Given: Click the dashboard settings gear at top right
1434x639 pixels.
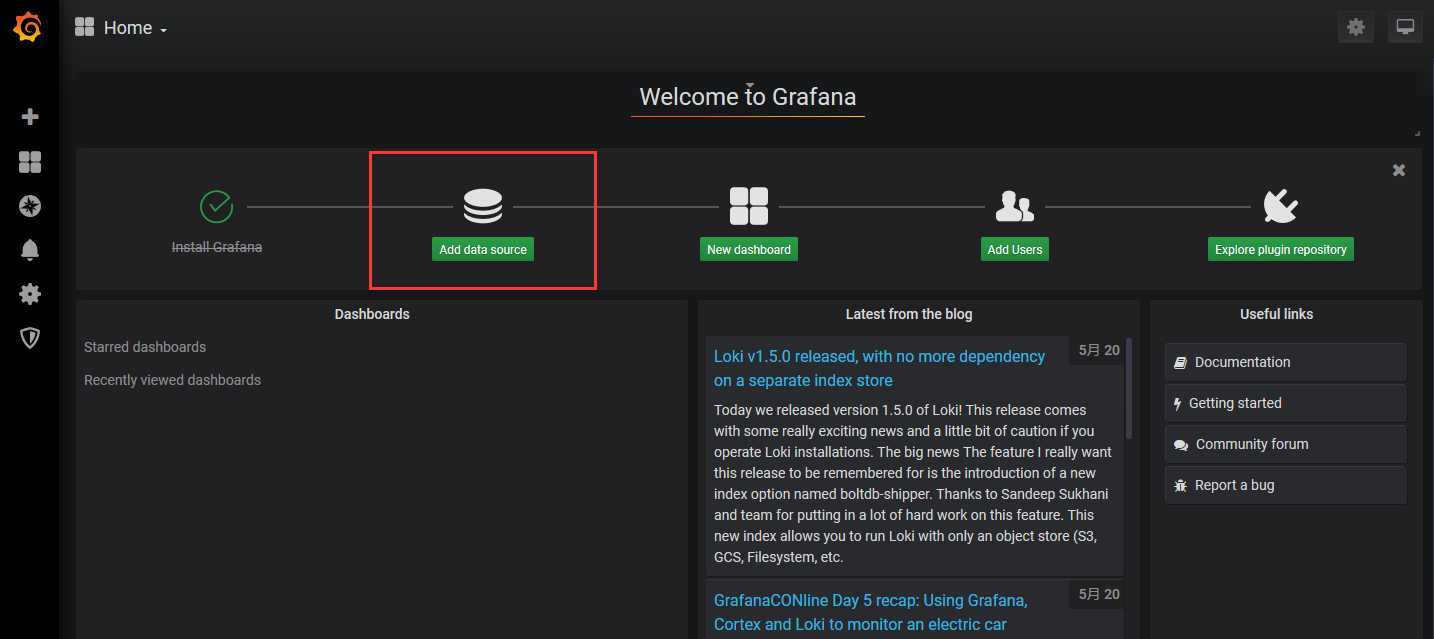Looking at the screenshot, I should 1356,27.
